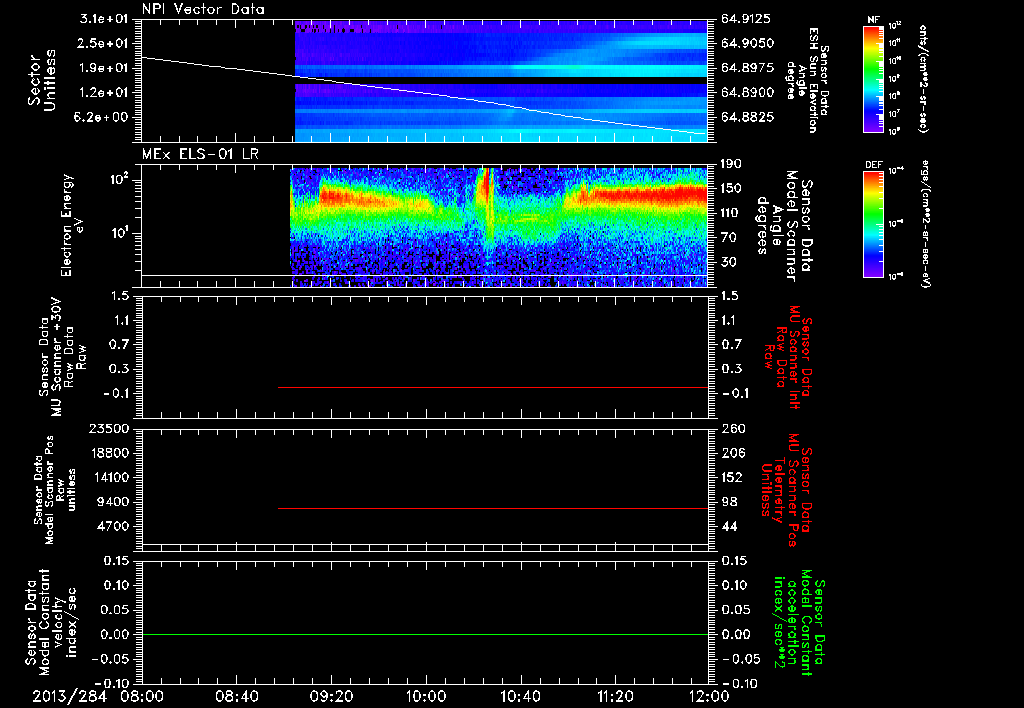Select the 'NPI Vector Data' panel title
Viewport: 1024px width, 708px height.
point(203,9)
